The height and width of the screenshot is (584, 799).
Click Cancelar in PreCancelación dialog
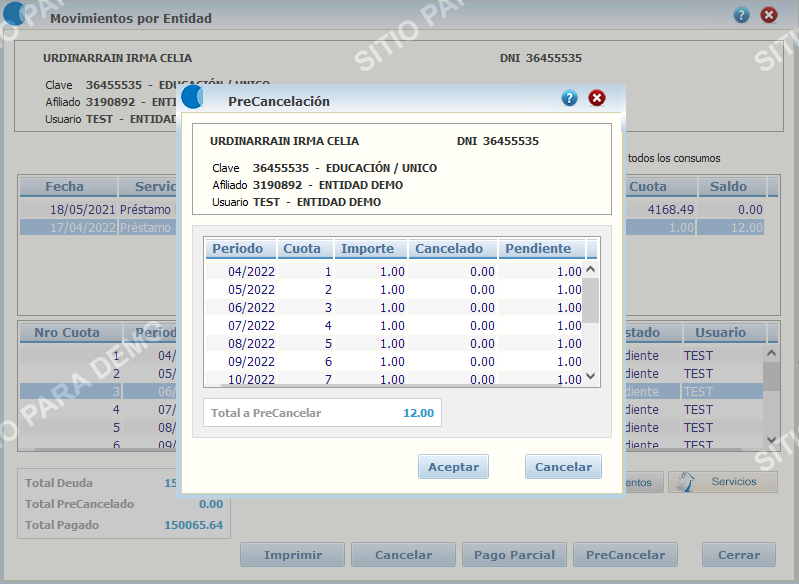(563, 467)
